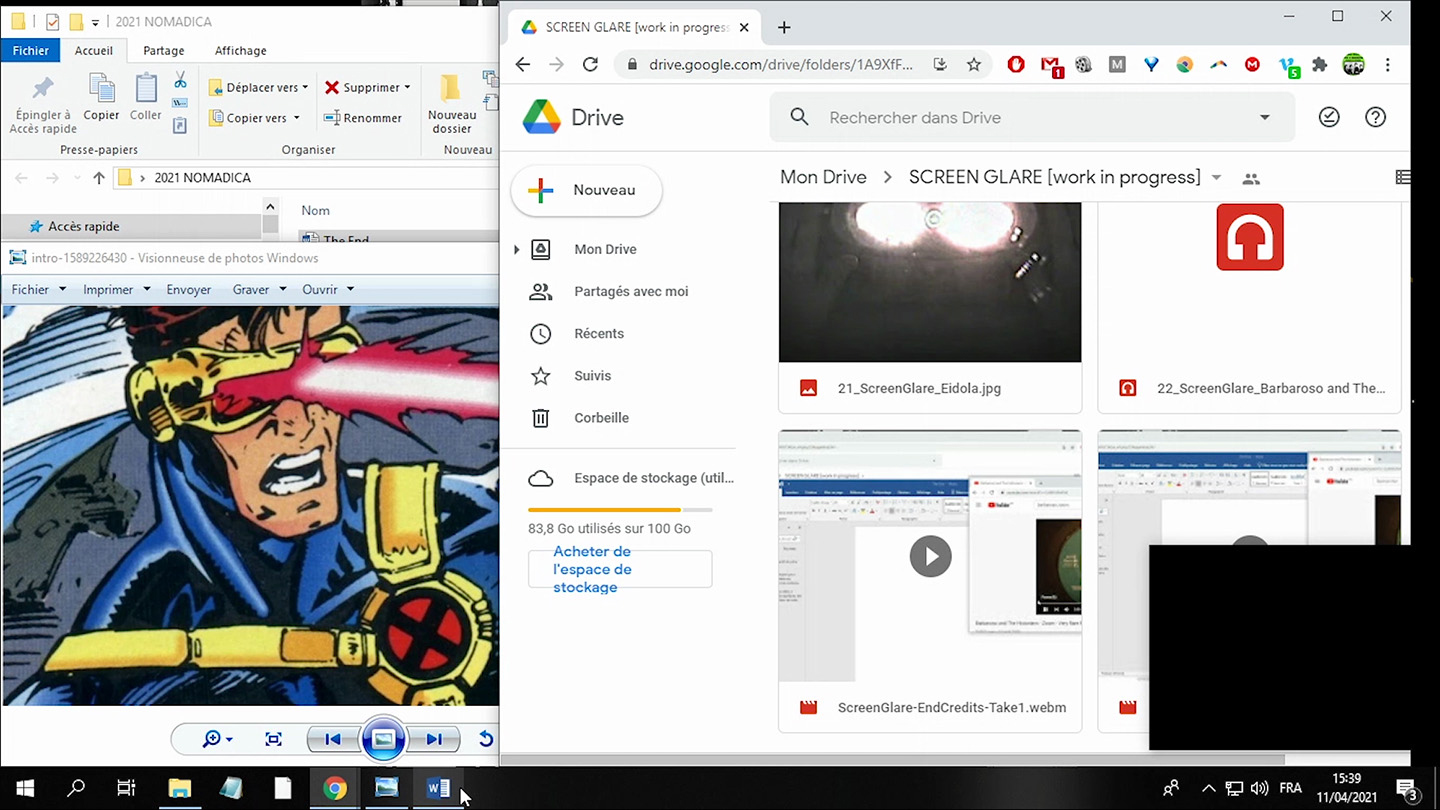This screenshot has height=810, width=1440.
Task: Open the Vimeo extension icon
Action: (1288, 66)
